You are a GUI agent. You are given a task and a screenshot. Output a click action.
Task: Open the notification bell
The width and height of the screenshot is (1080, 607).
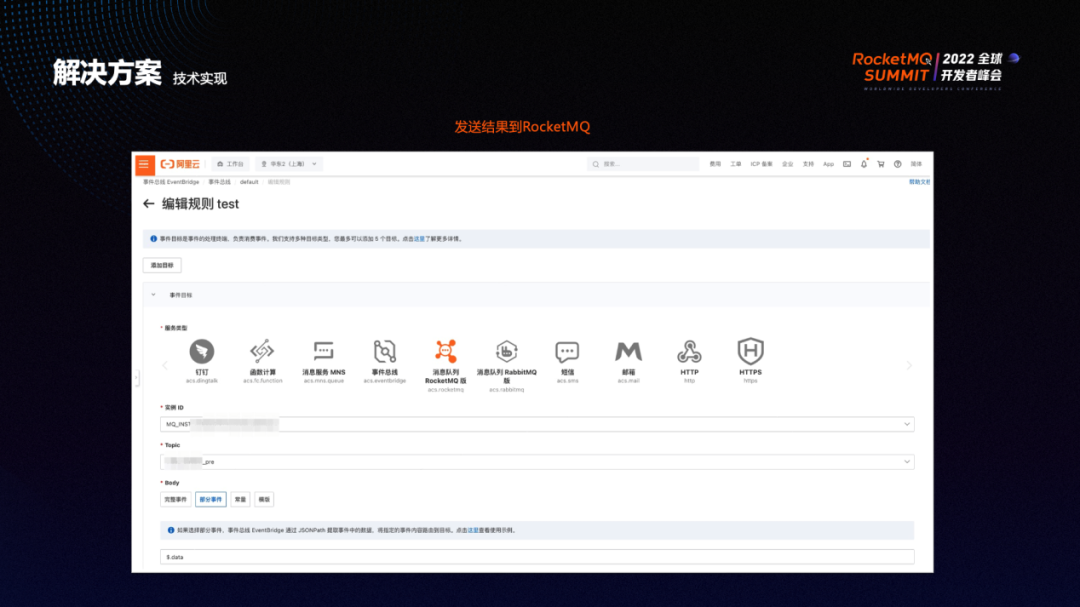864,164
